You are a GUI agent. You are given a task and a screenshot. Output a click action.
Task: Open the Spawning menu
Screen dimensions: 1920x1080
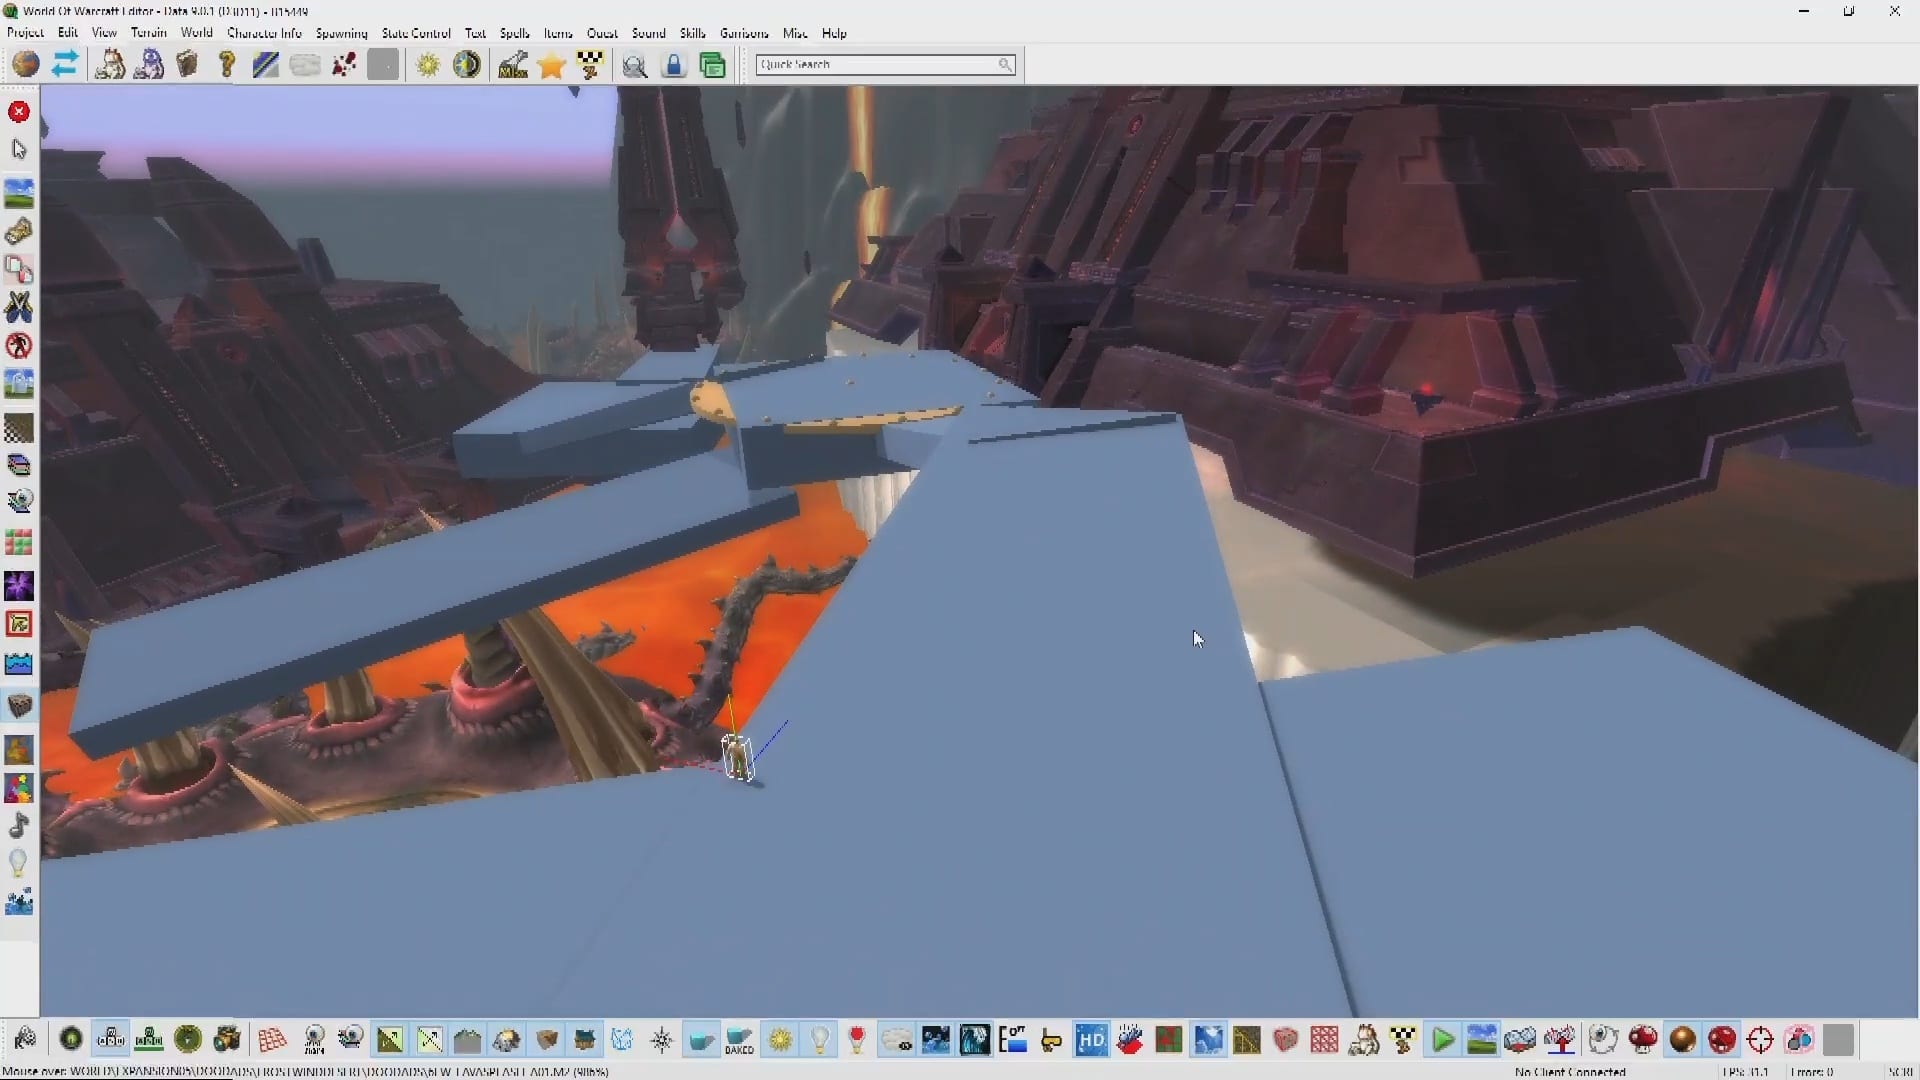pos(341,33)
